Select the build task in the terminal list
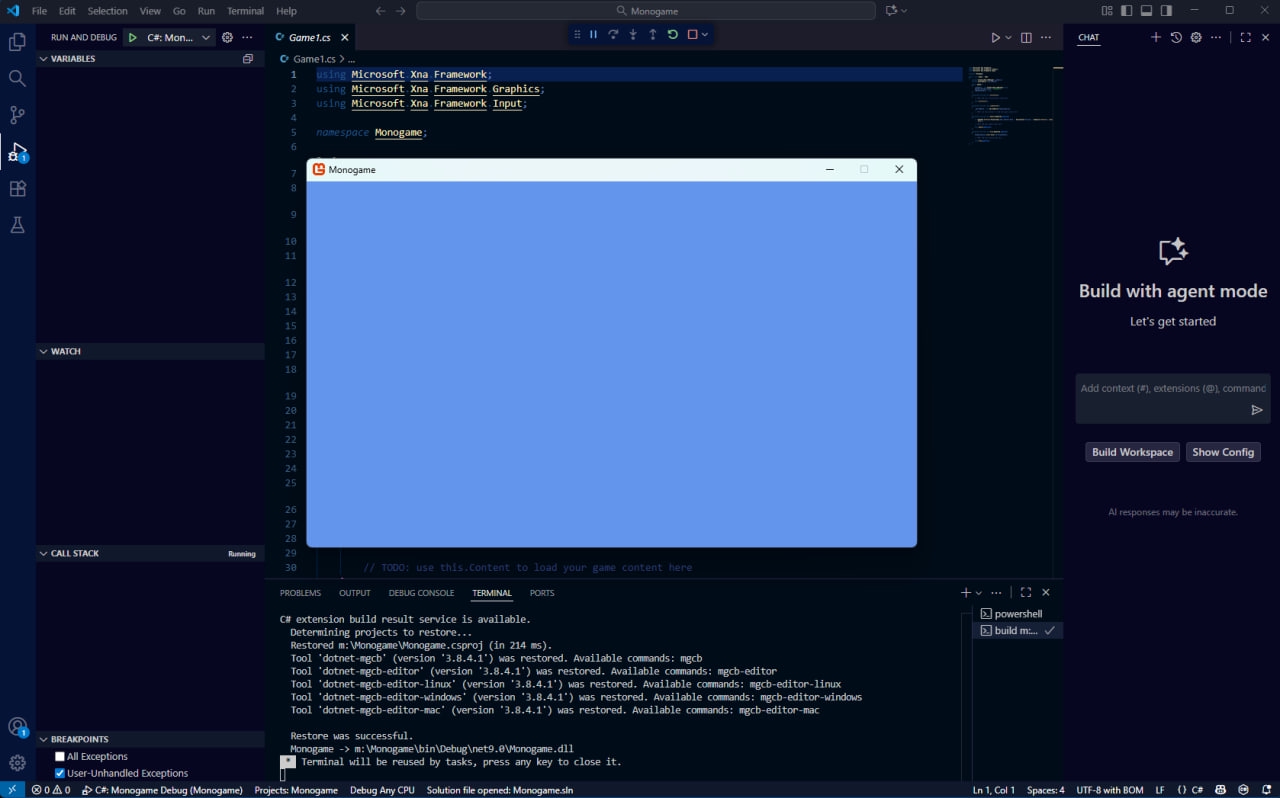This screenshot has width=1280, height=798. 1010,630
